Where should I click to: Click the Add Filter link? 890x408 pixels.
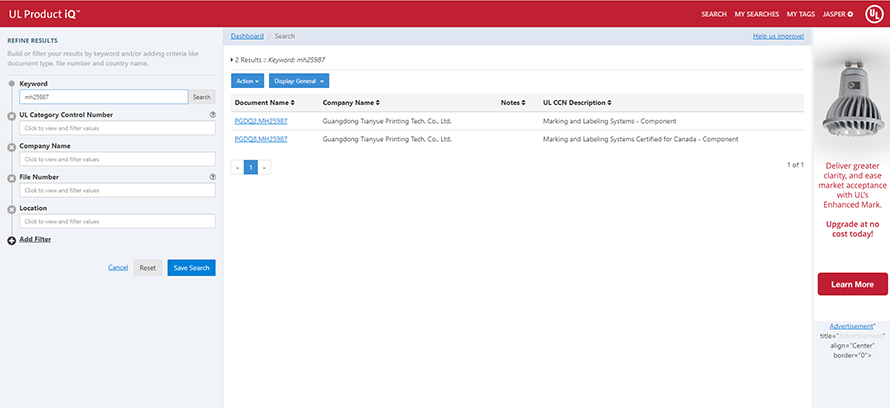[x=35, y=239]
